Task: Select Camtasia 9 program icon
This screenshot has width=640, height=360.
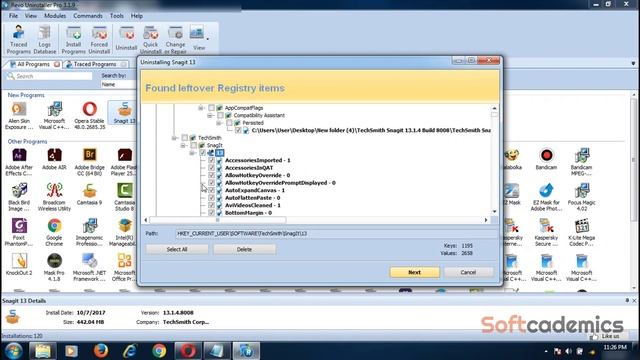Action: click(89, 194)
